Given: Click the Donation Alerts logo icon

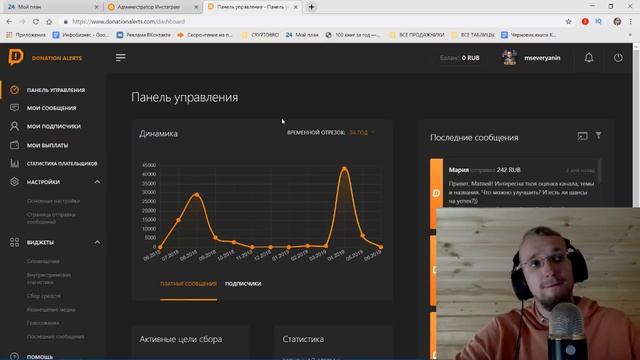Looking at the screenshot, I should (x=16, y=58).
